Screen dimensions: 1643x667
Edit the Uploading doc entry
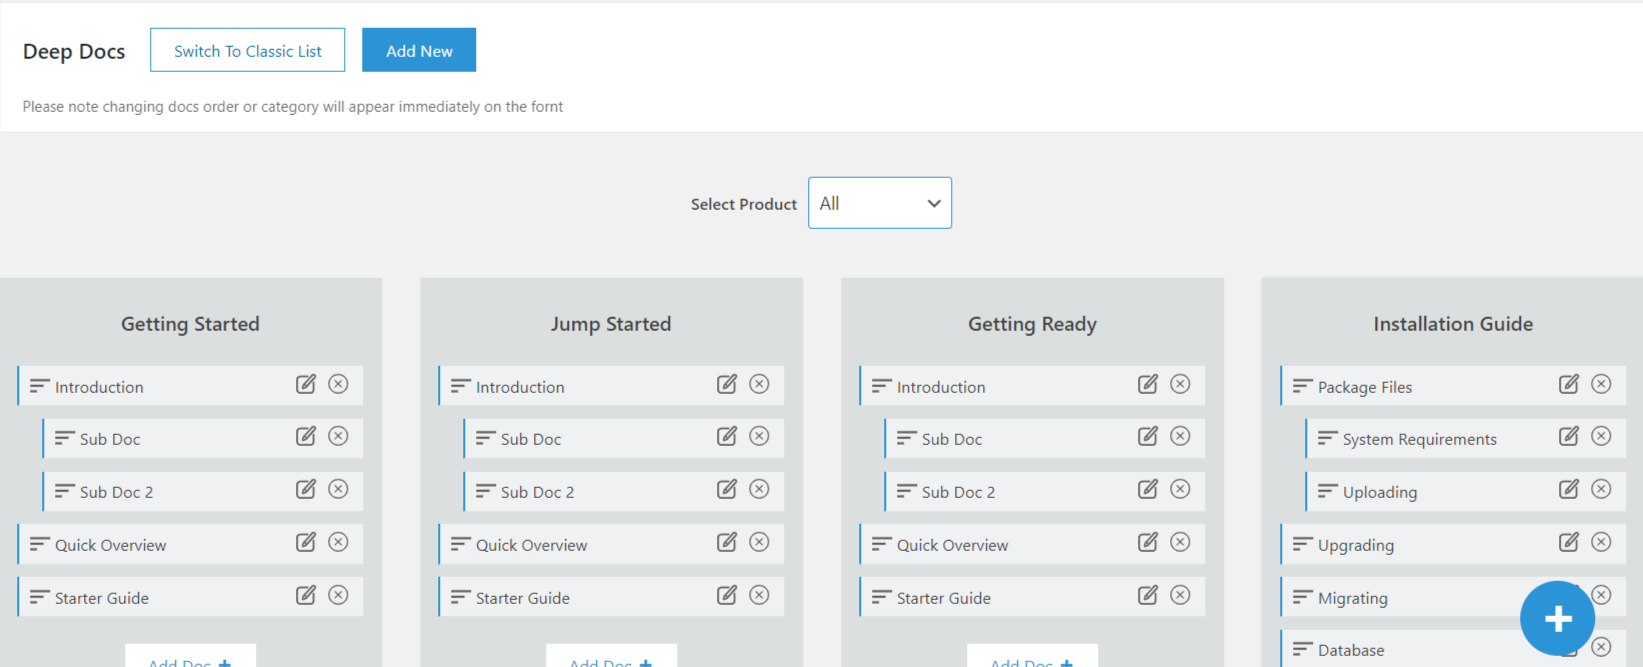click(1569, 489)
